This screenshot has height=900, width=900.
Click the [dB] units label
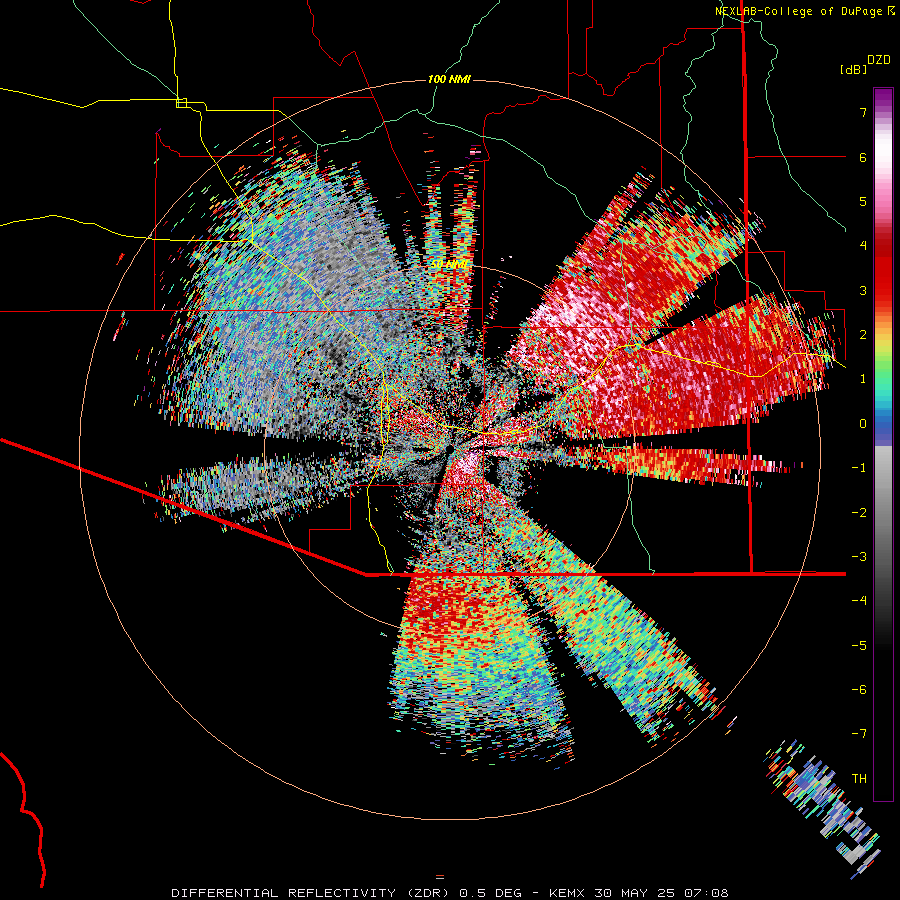pos(854,69)
